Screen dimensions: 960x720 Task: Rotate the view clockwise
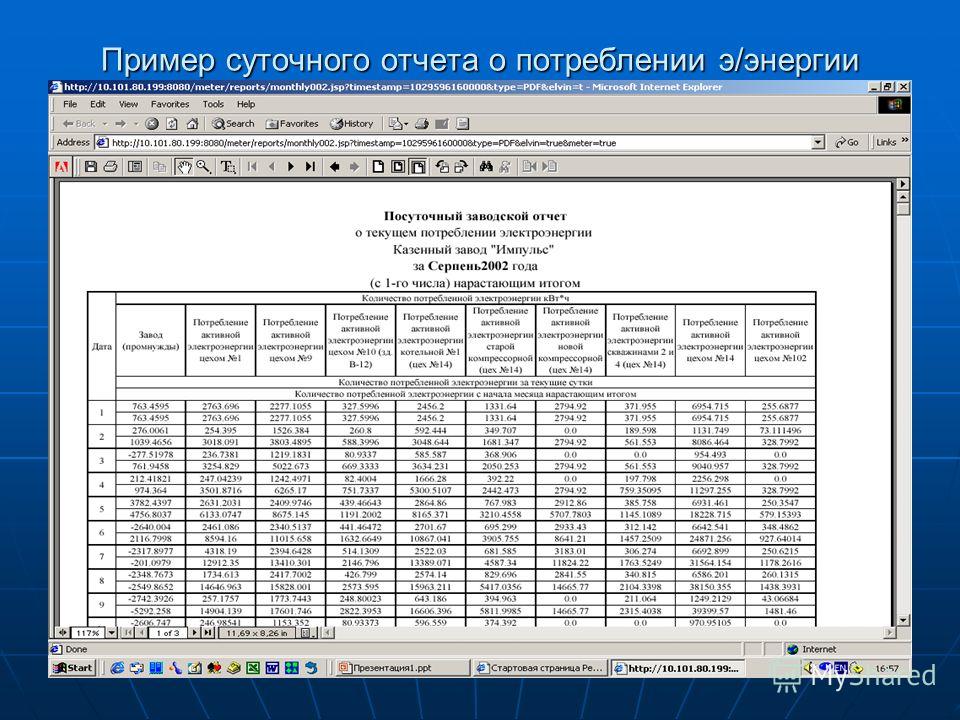pyautogui.click(x=462, y=167)
